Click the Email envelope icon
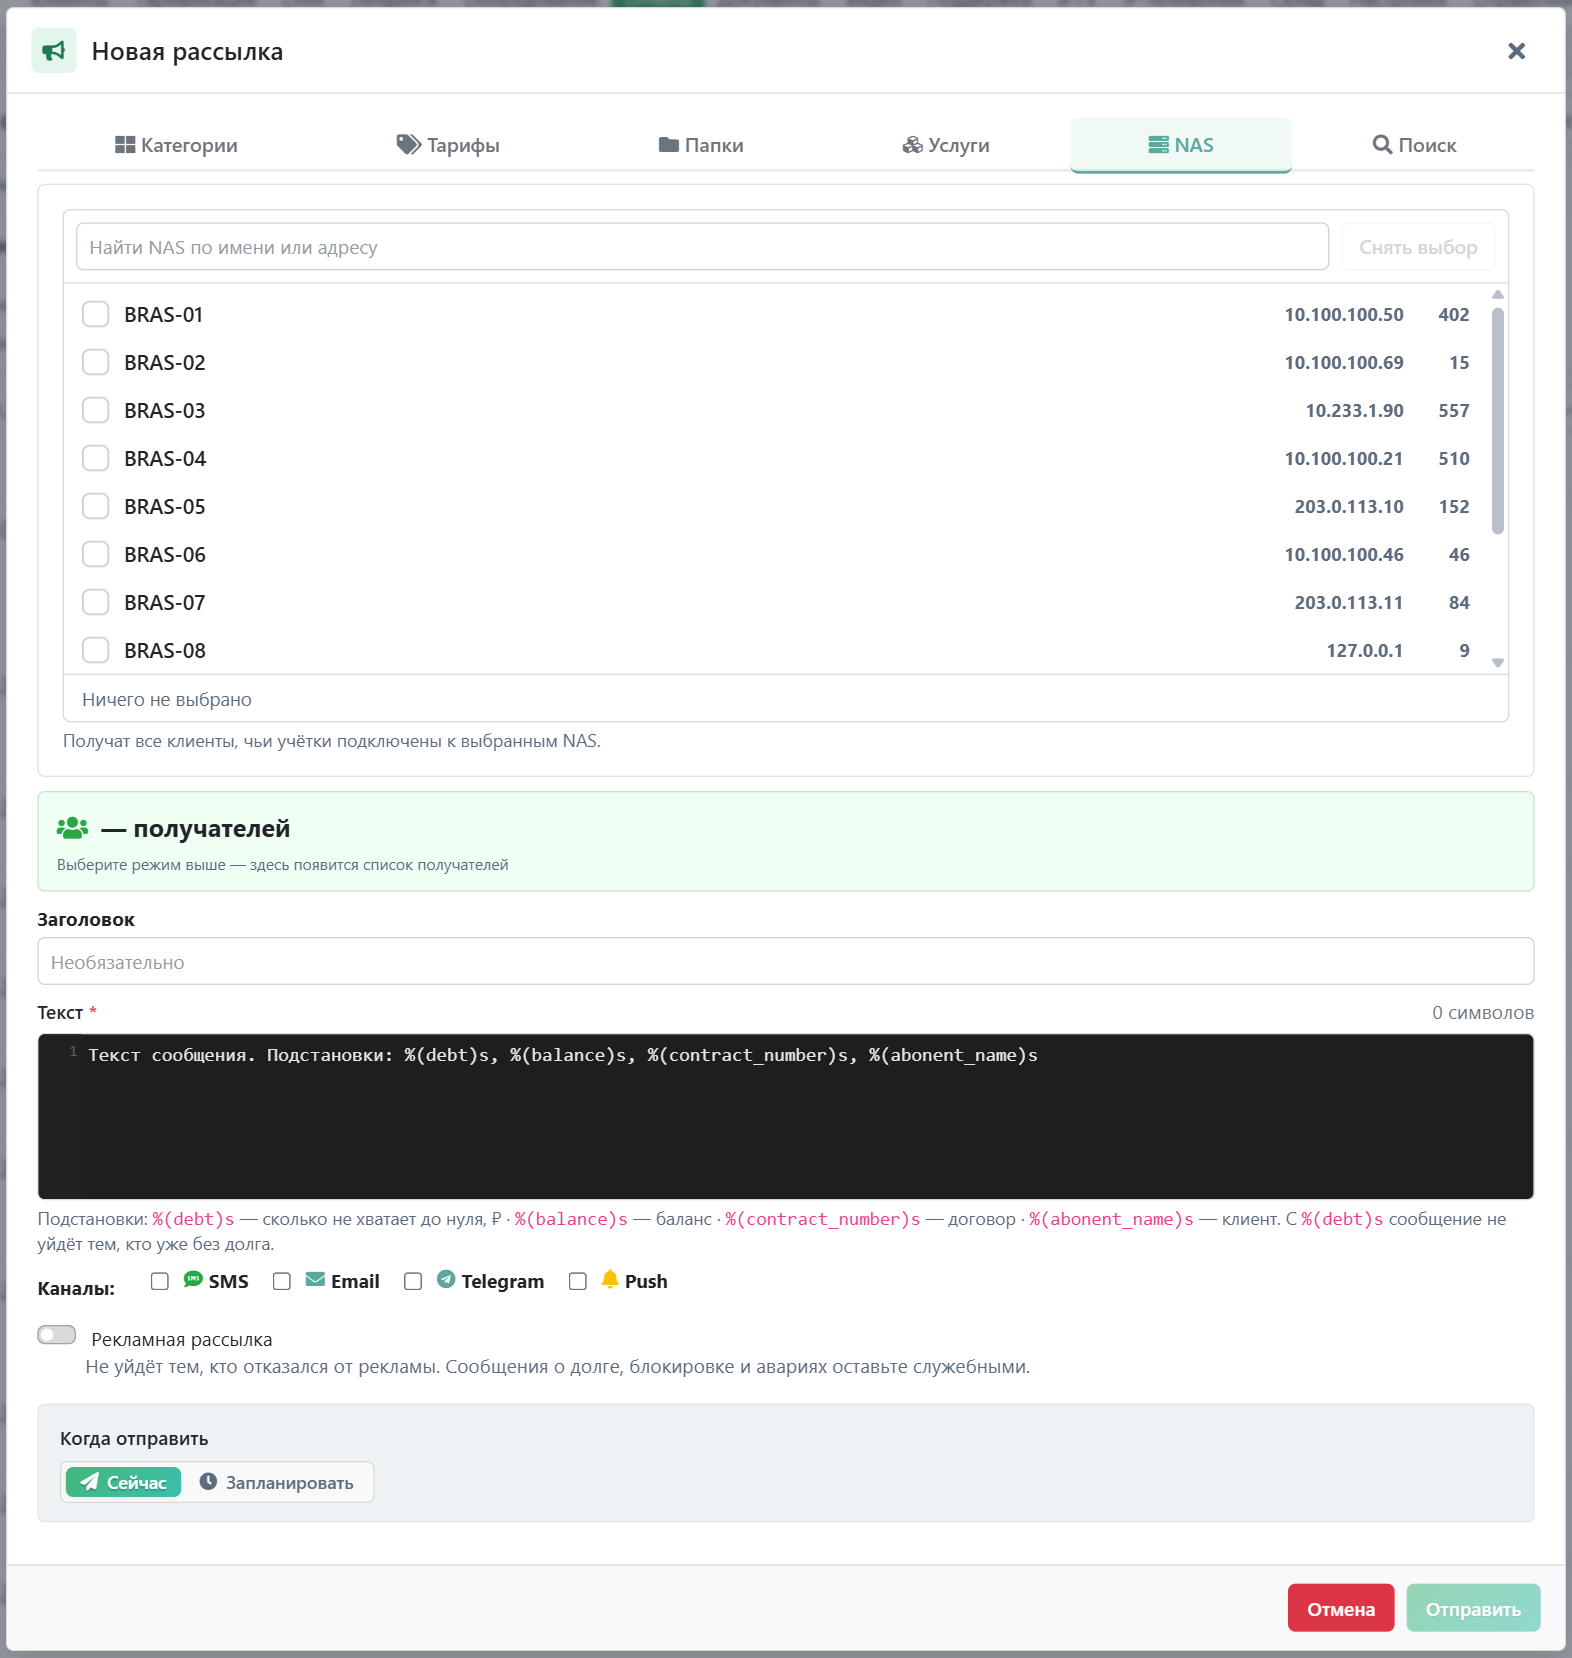This screenshot has height=1658, width=1572. (x=315, y=1279)
